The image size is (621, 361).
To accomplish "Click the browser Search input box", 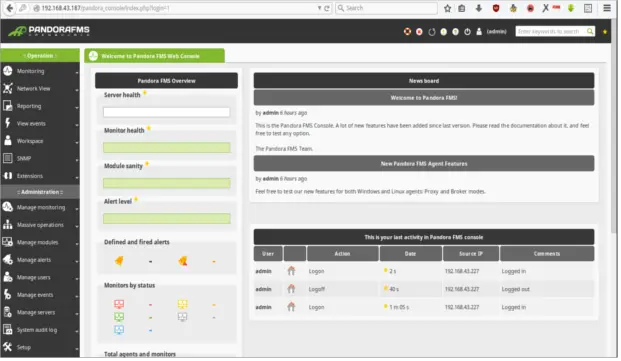I will point(387,8).
